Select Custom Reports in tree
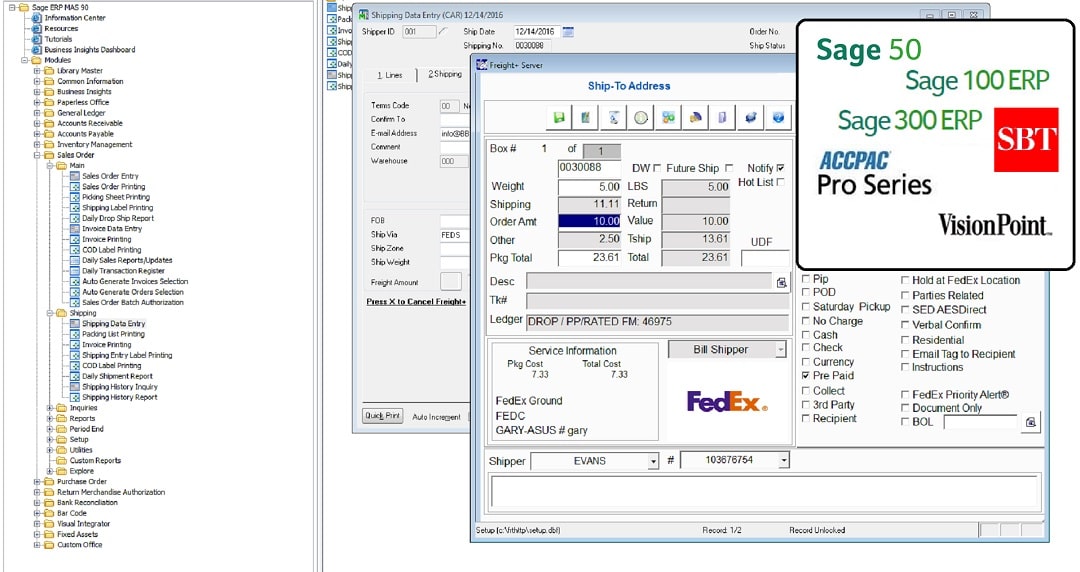The image size is (1080, 572). (x=95, y=461)
